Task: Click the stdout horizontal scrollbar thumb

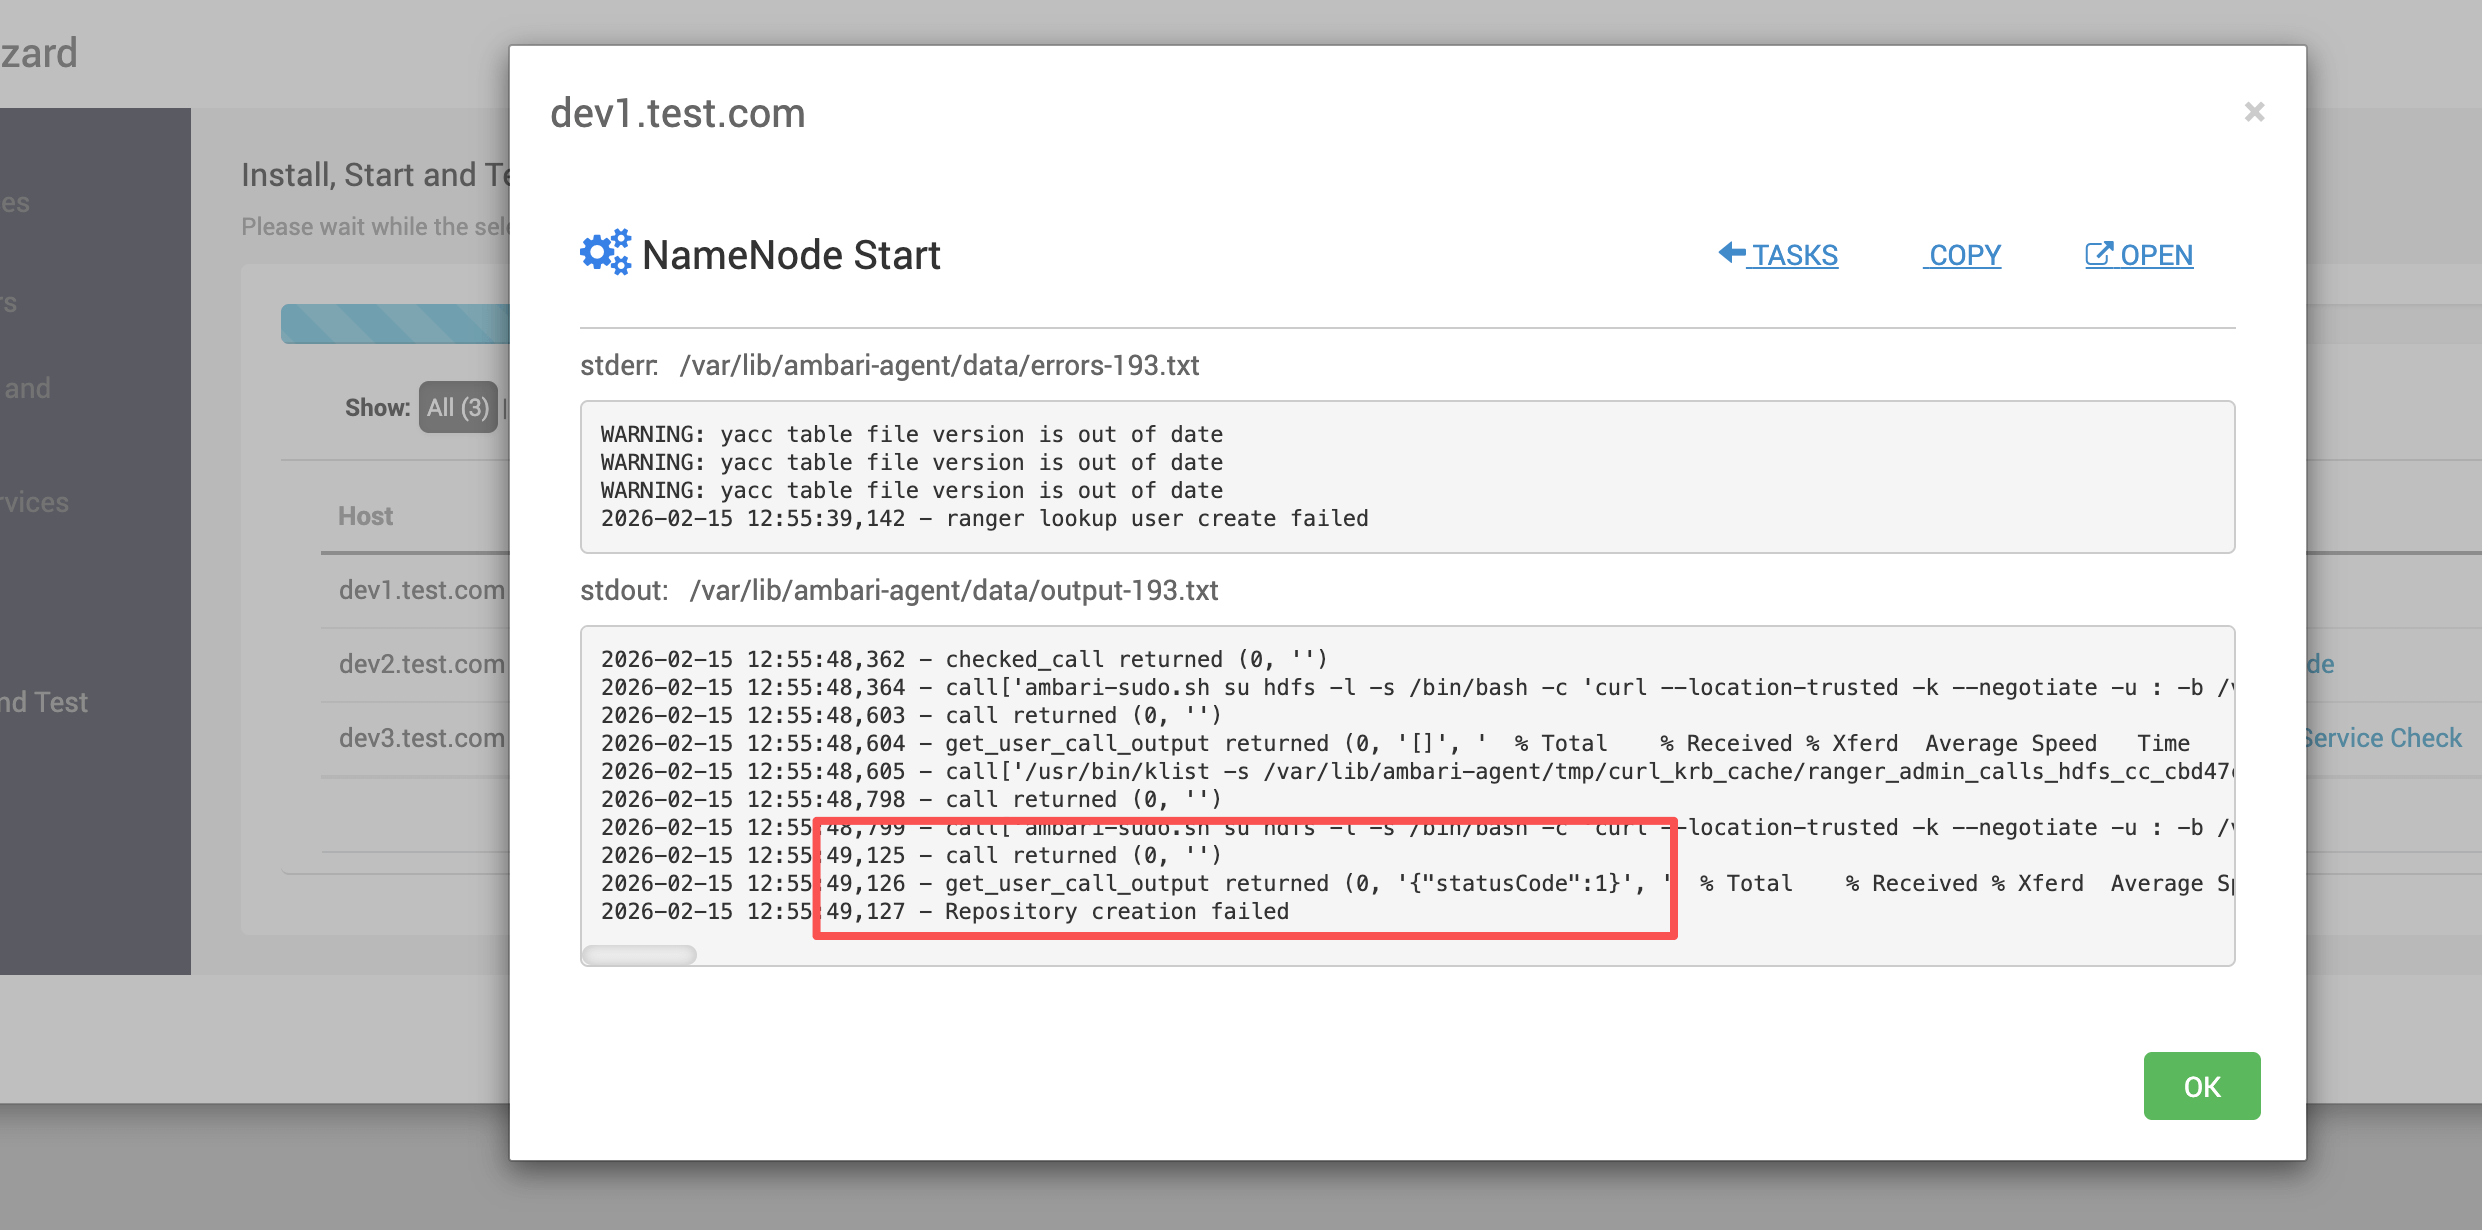Action: point(640,955)
